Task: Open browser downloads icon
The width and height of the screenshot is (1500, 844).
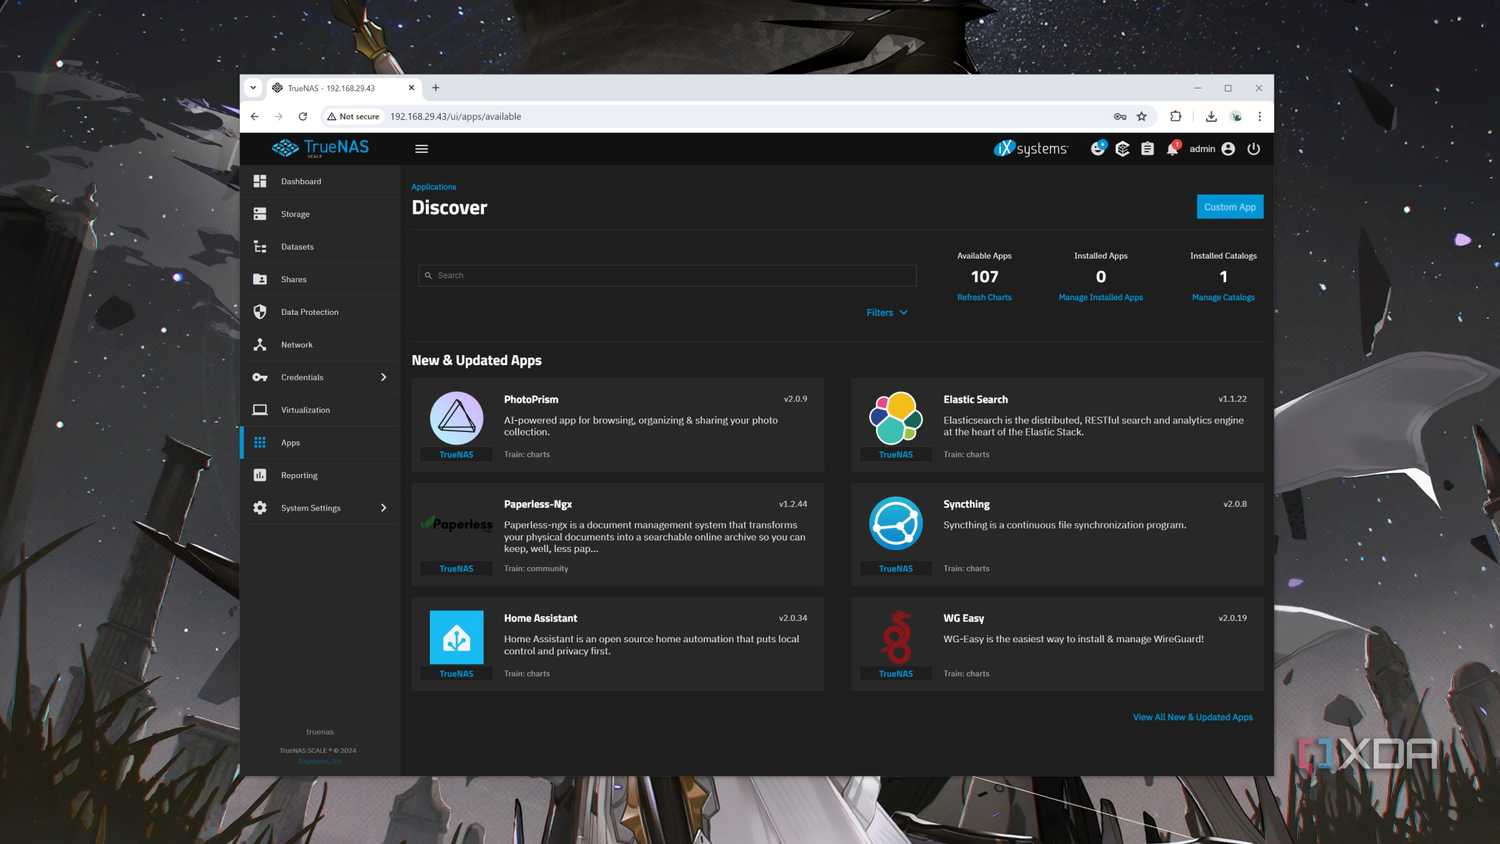Action: click(1211, 116)
